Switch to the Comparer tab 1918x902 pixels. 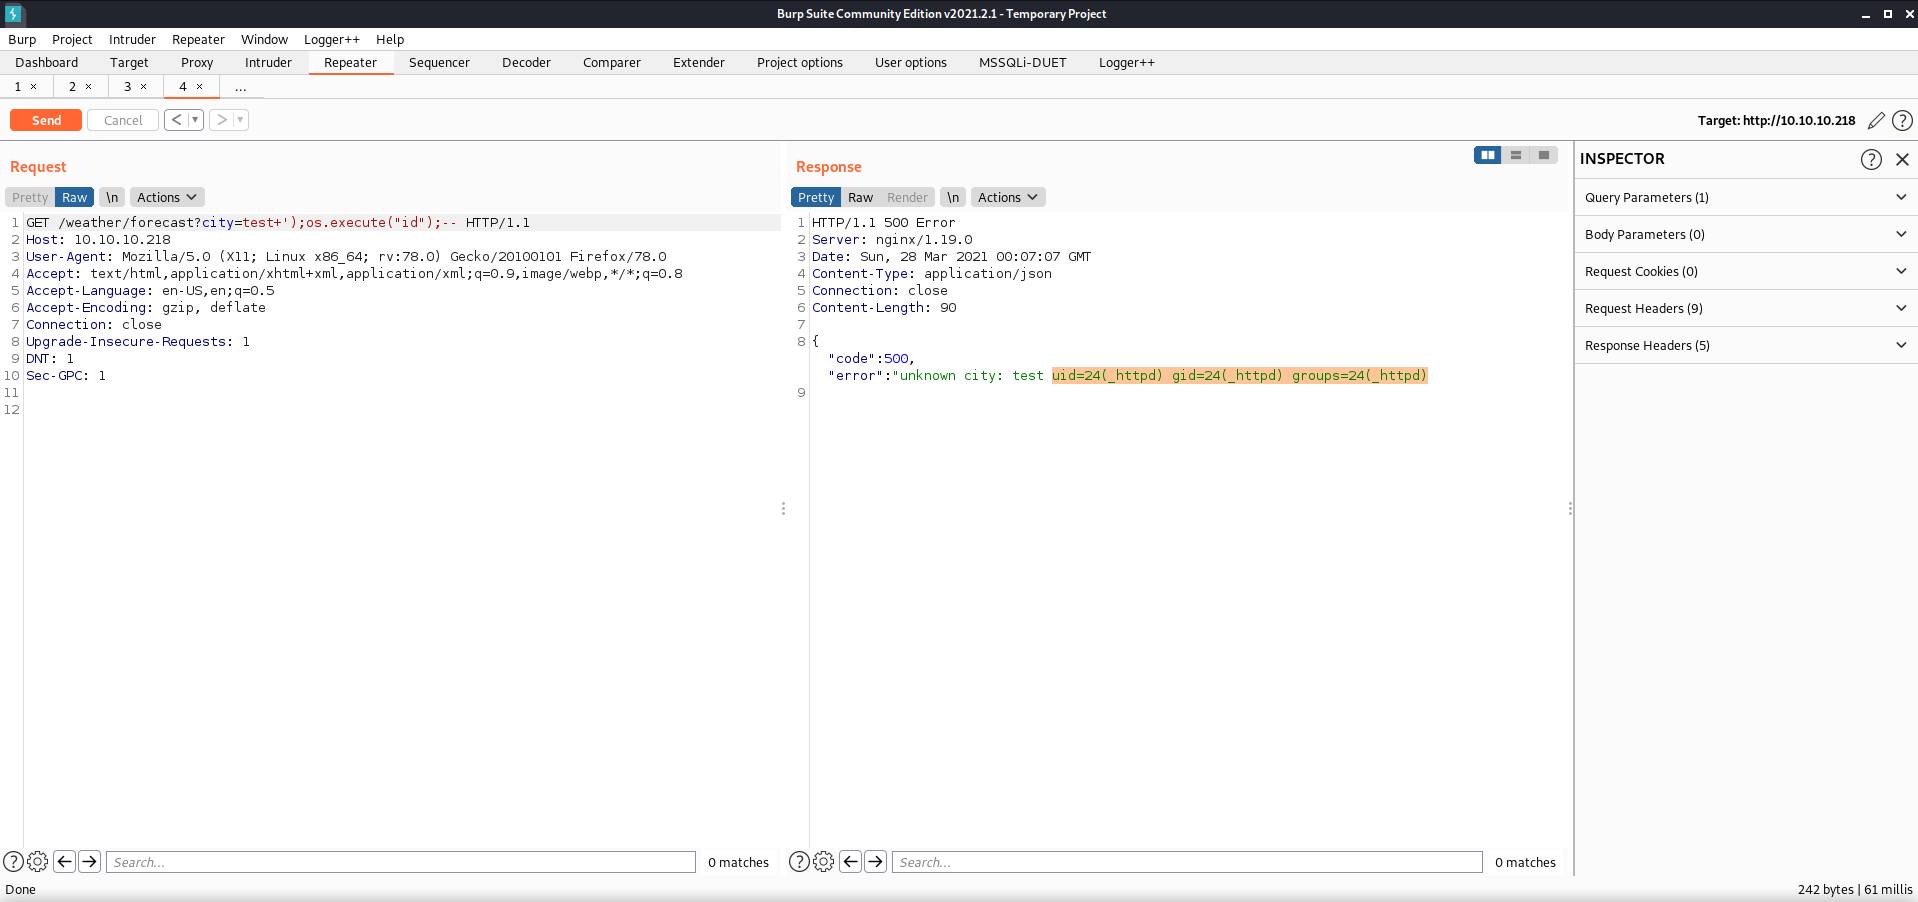click(612, 62)
